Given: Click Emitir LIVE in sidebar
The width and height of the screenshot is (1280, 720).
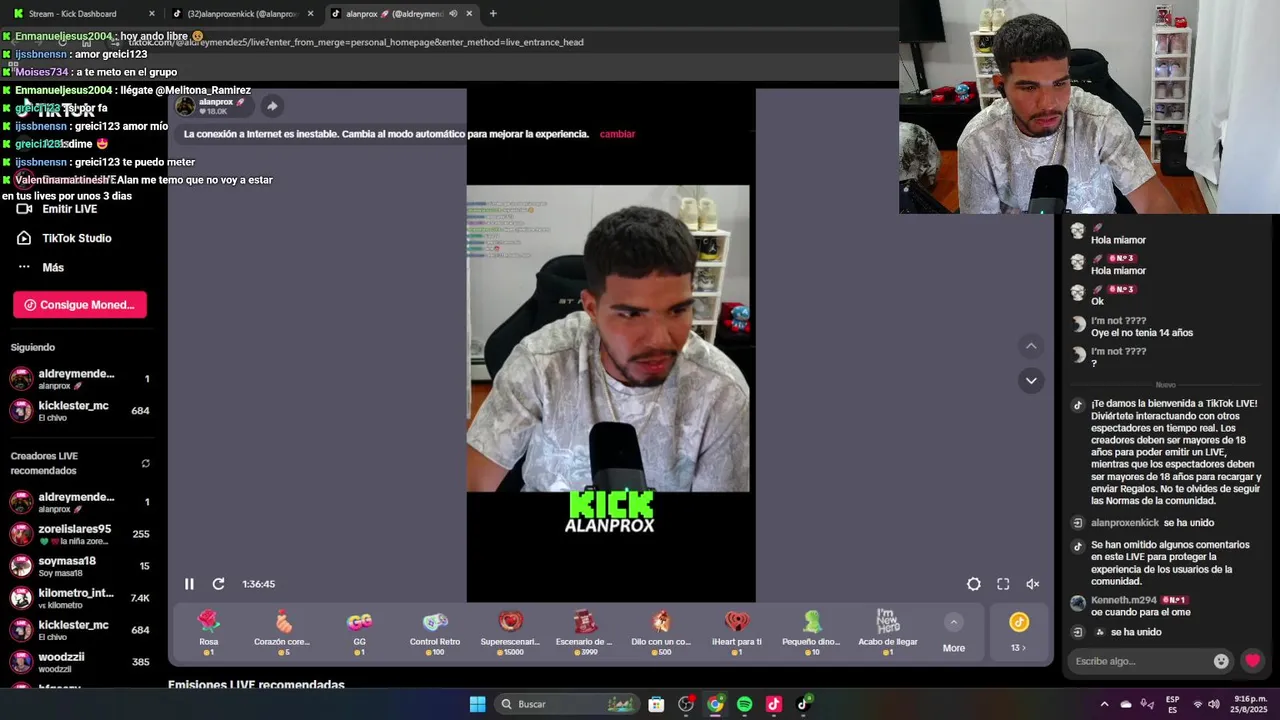Looking at the screenshot, I should coord(57,209).
